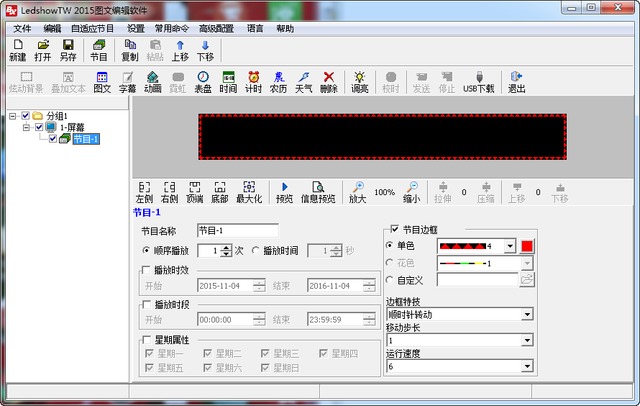This screenshot has height=406, width=640.
Task: Select 节目-1 in the tree
Action: click(86, 139)
